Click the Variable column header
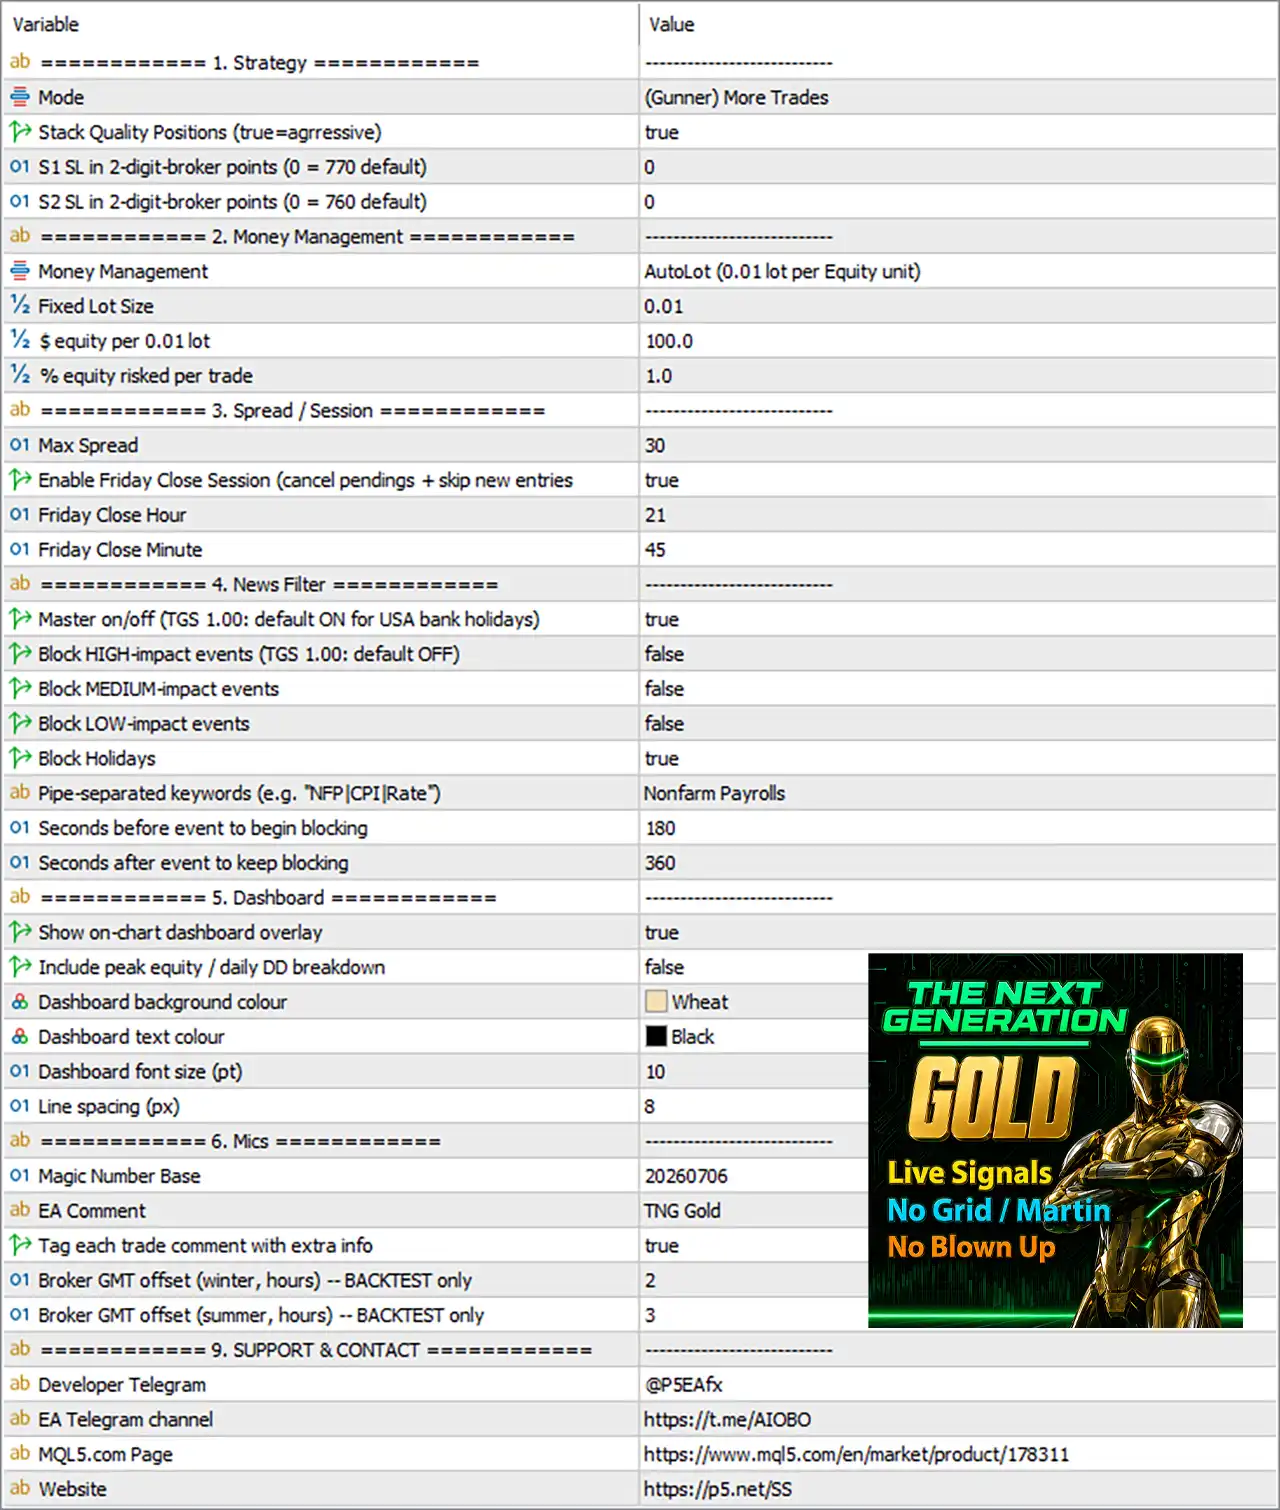This screenshot has height=1510, width=1280. point(46,24)
